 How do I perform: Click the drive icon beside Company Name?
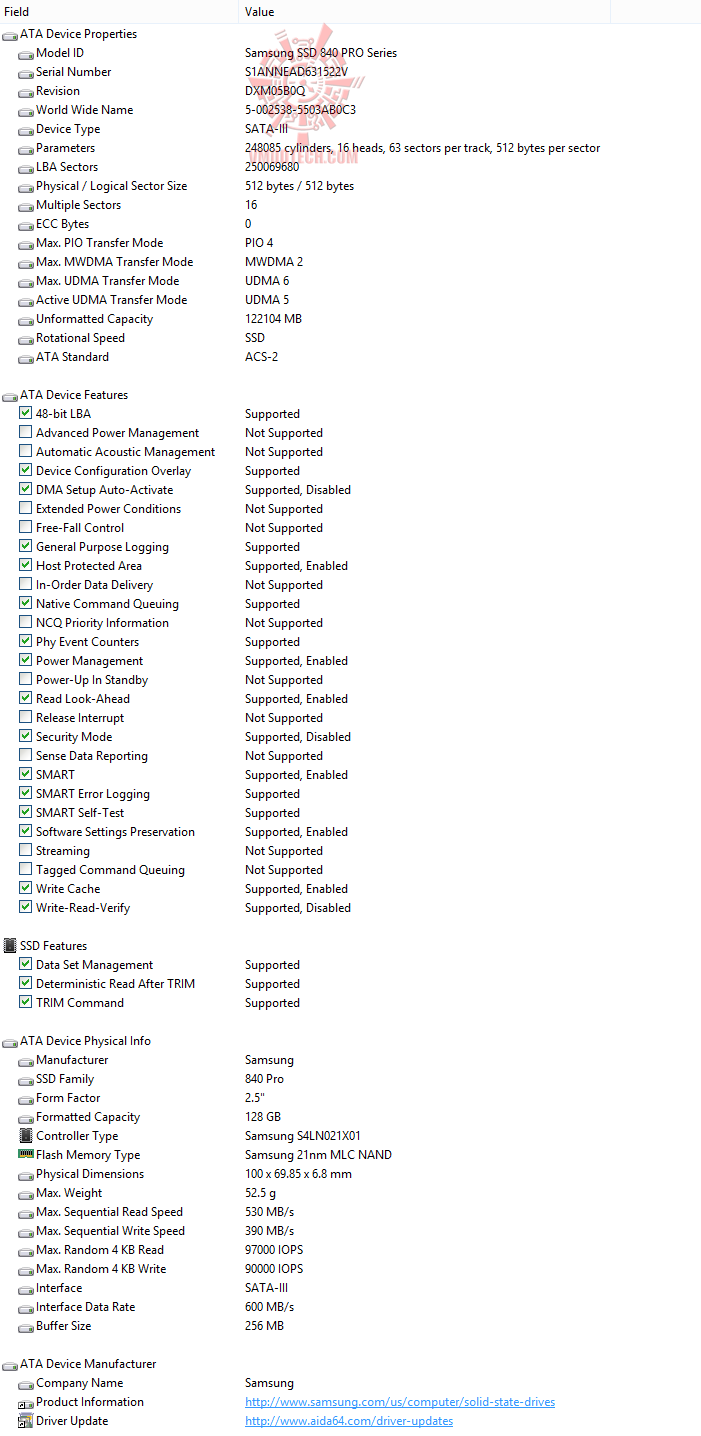pyautogui.click(x=26, y=1384)
